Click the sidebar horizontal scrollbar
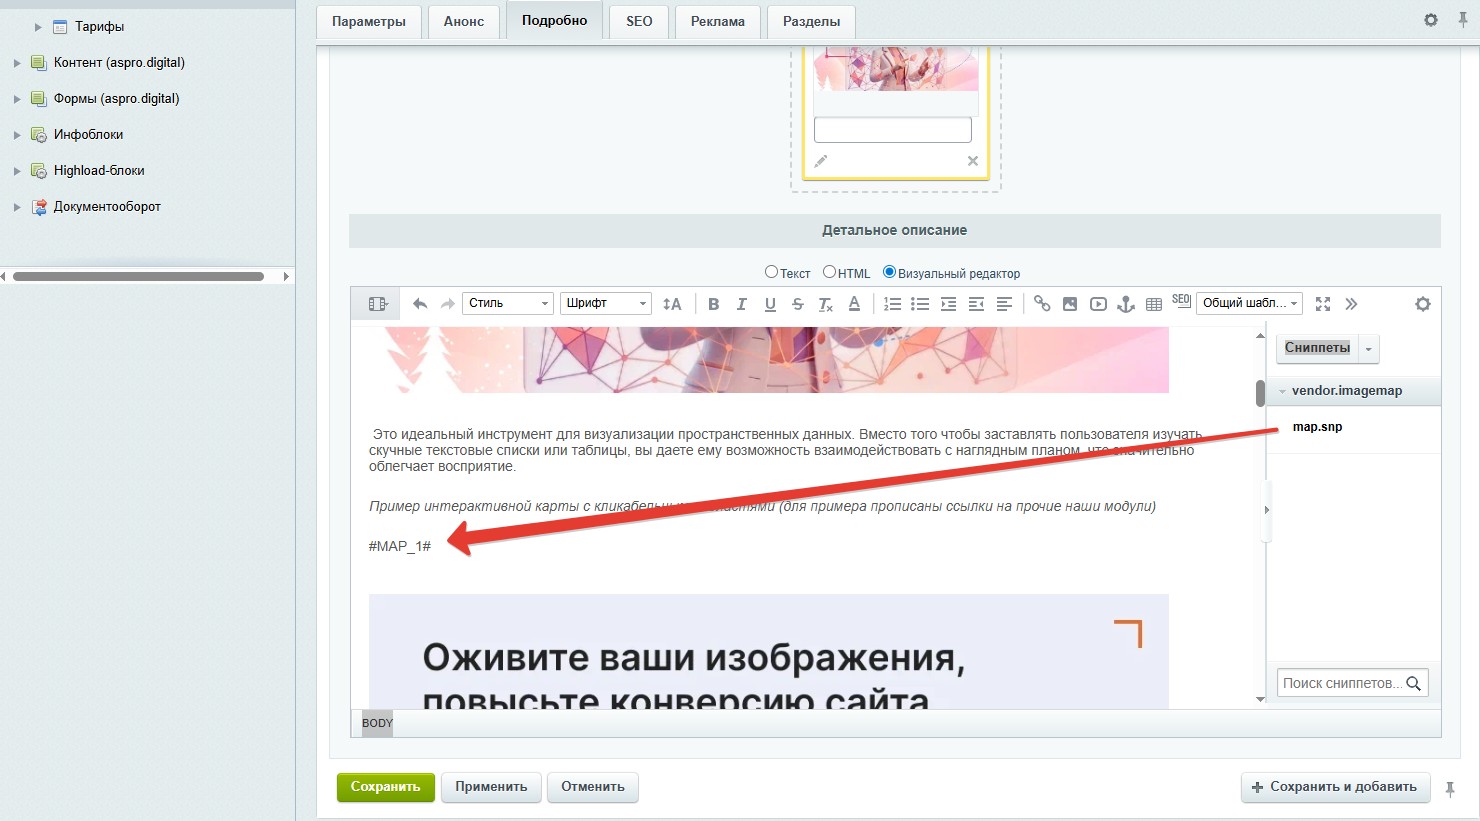The image size is (1480, 821). [139, 276]
